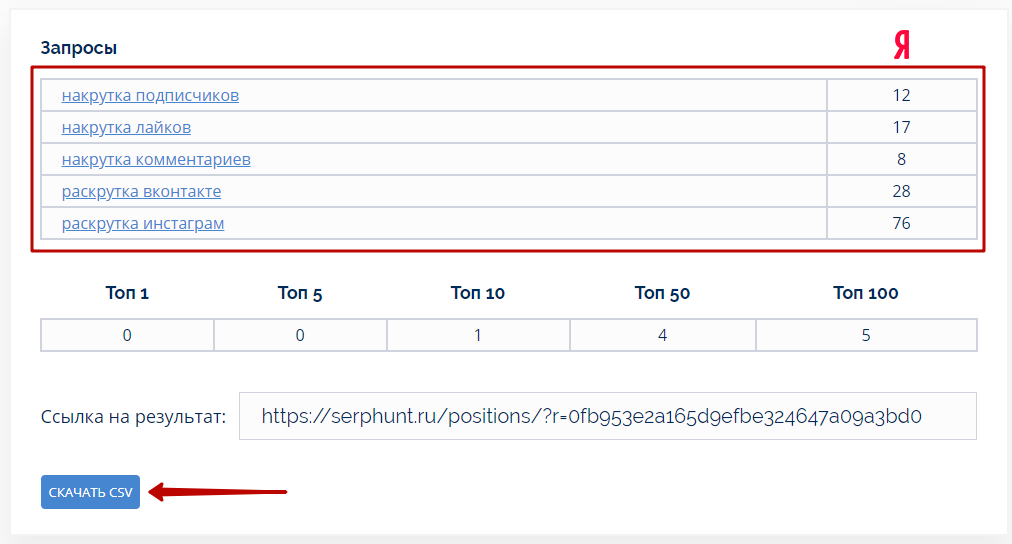Click the Топ 50 column header
The width and height of the screenshot is (1012, 544).
[662, 293]
